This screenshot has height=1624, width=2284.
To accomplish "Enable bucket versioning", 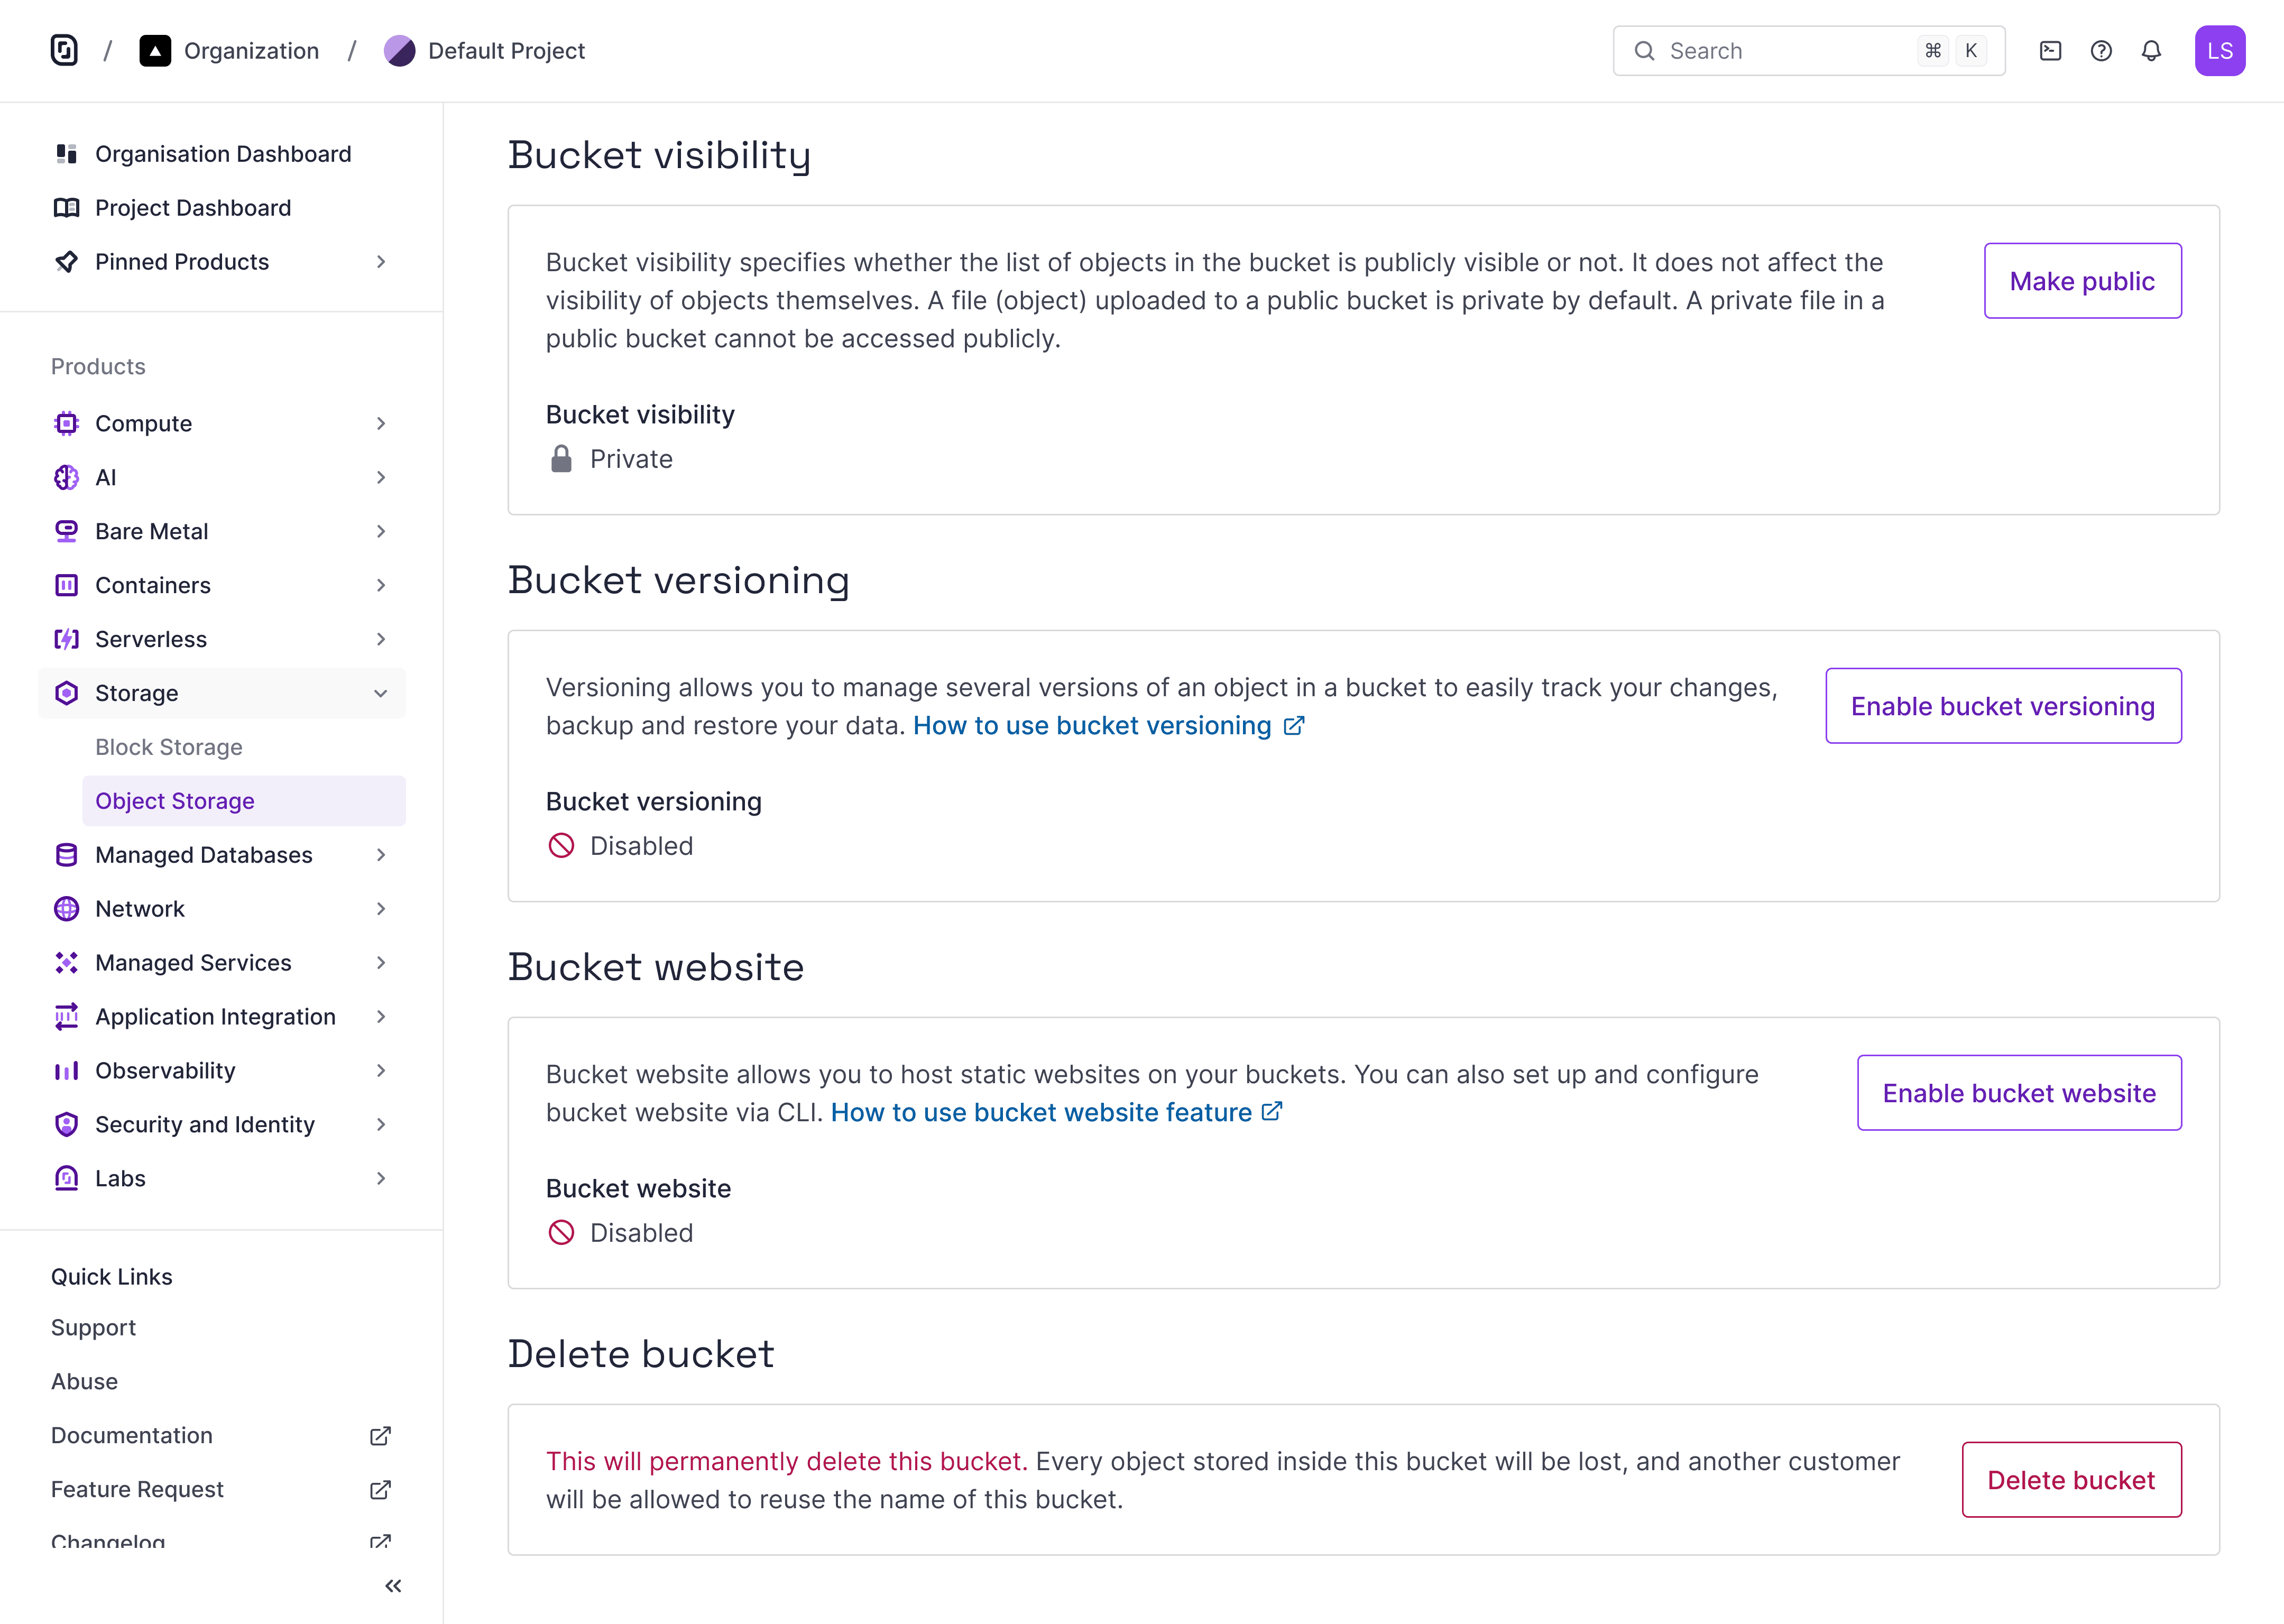I will [x=2002, y=706].
